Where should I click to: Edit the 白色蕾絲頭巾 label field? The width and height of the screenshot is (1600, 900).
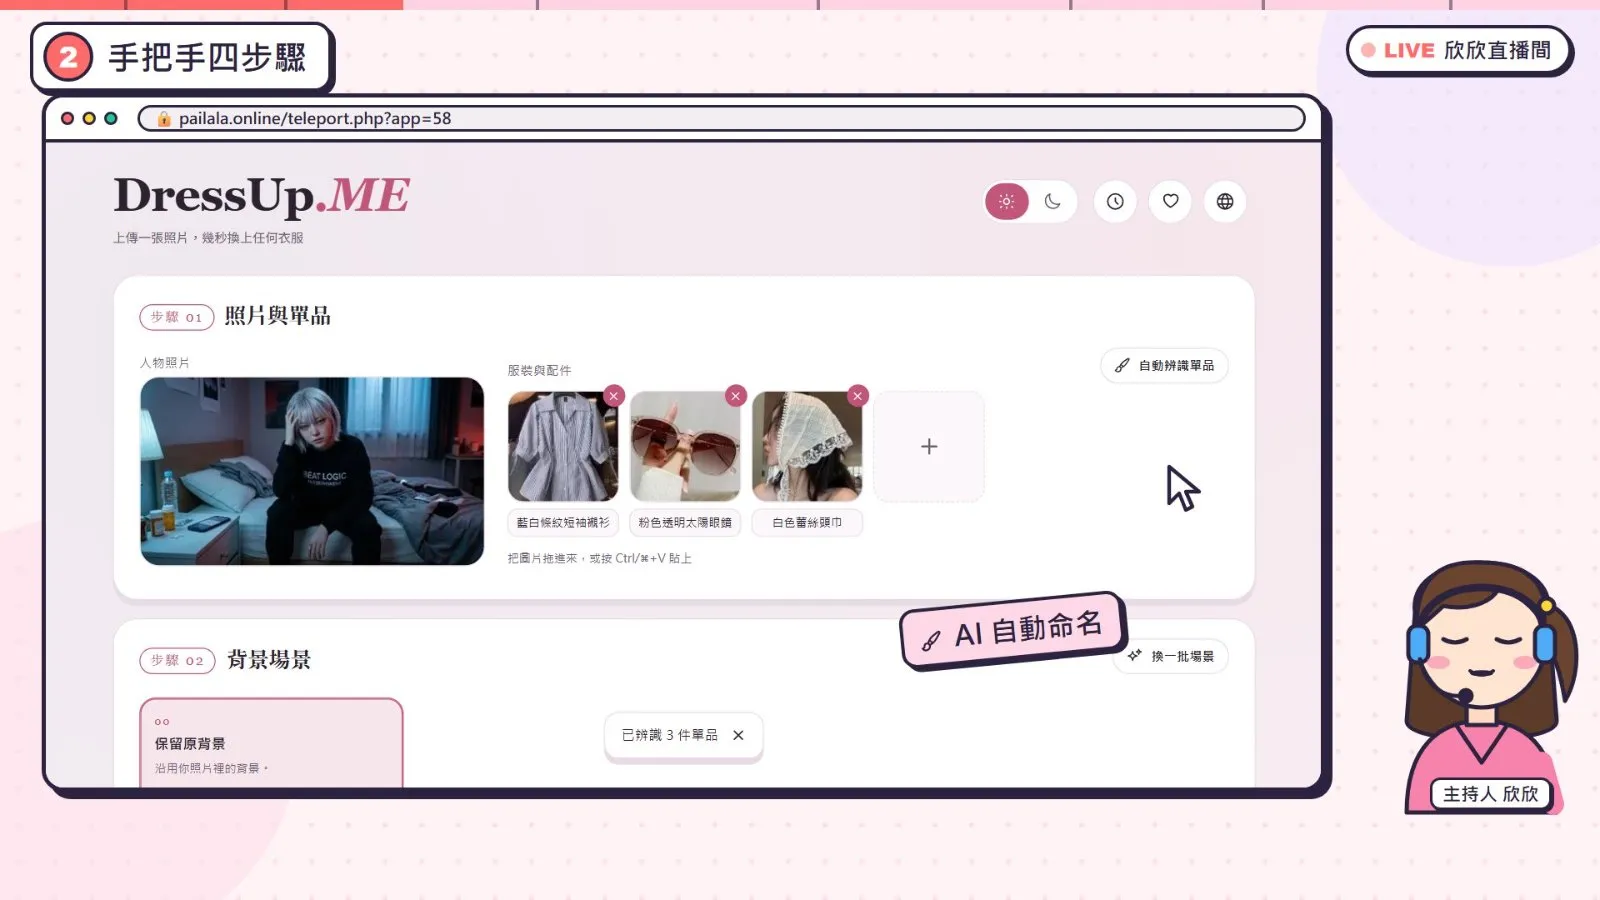click(x=807, y=522)
